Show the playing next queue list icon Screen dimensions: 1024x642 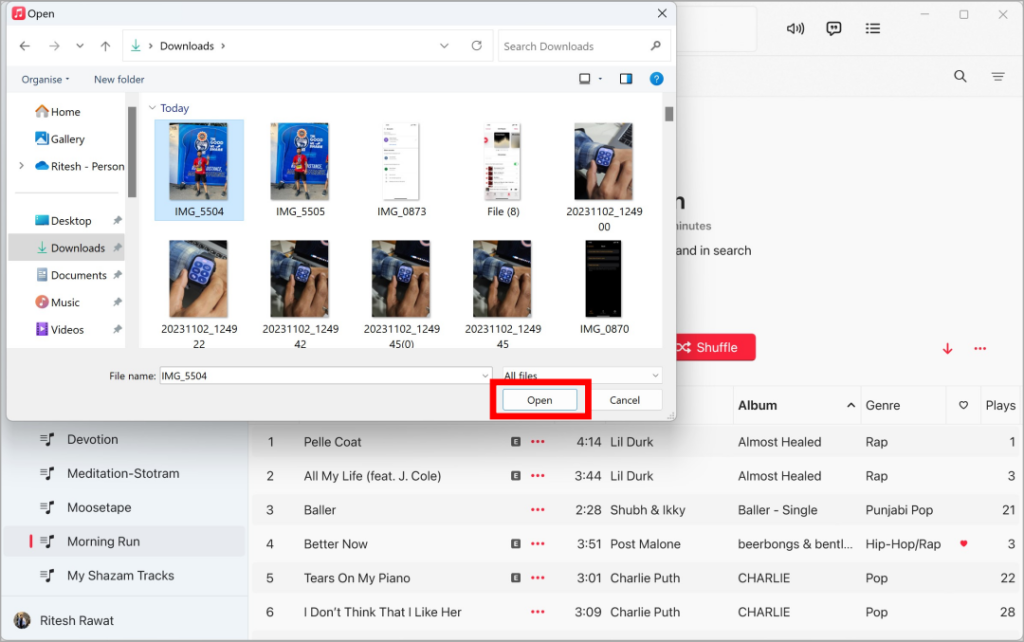click(x=873, y=28)
